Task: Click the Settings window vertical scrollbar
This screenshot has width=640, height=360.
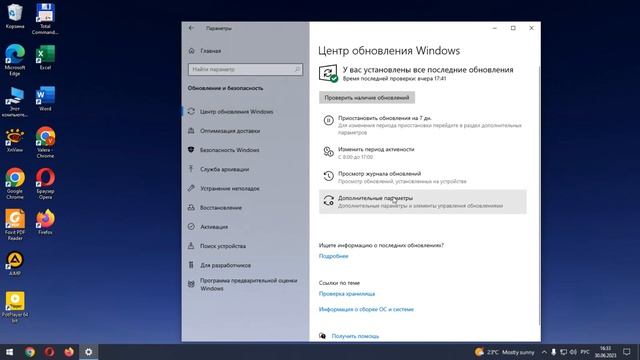Action: (x=539, y=195)
